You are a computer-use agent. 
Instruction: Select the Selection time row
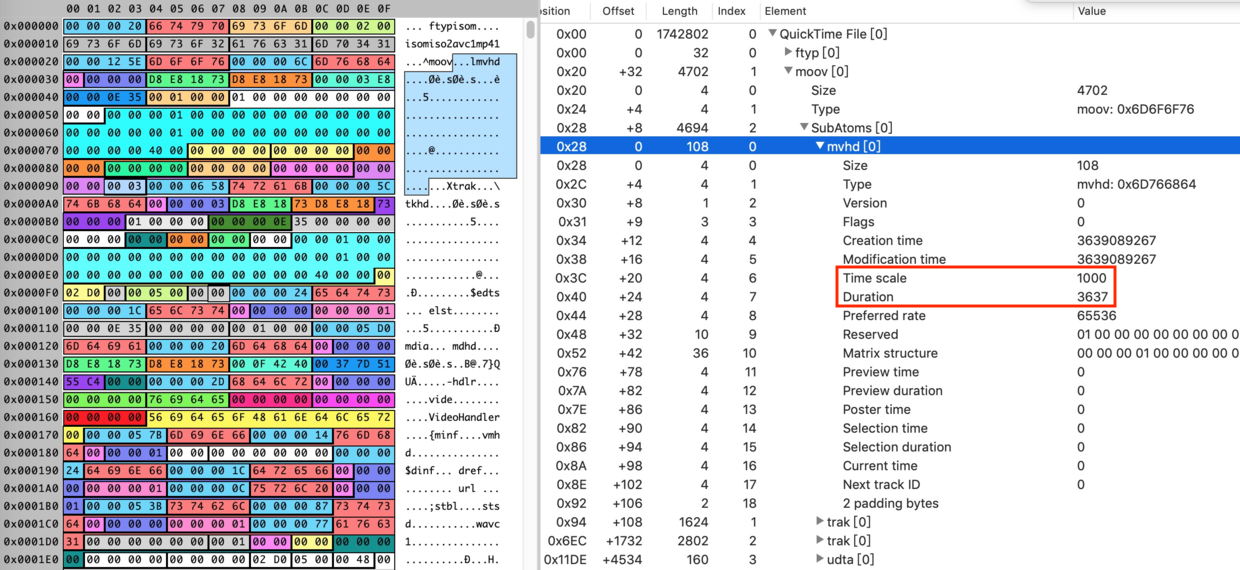890,428
